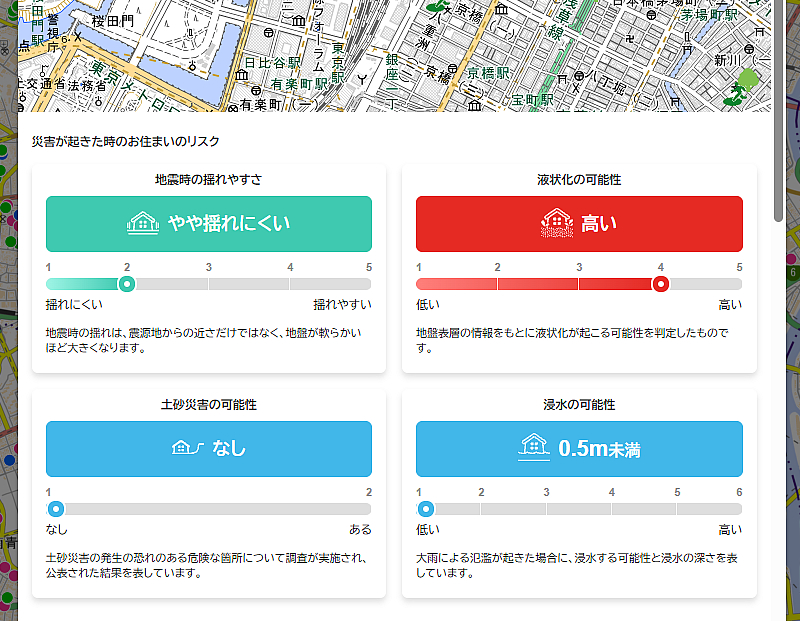
Task: Click the vertical scrollbar of the panel
Action: [x=778, y=110]
